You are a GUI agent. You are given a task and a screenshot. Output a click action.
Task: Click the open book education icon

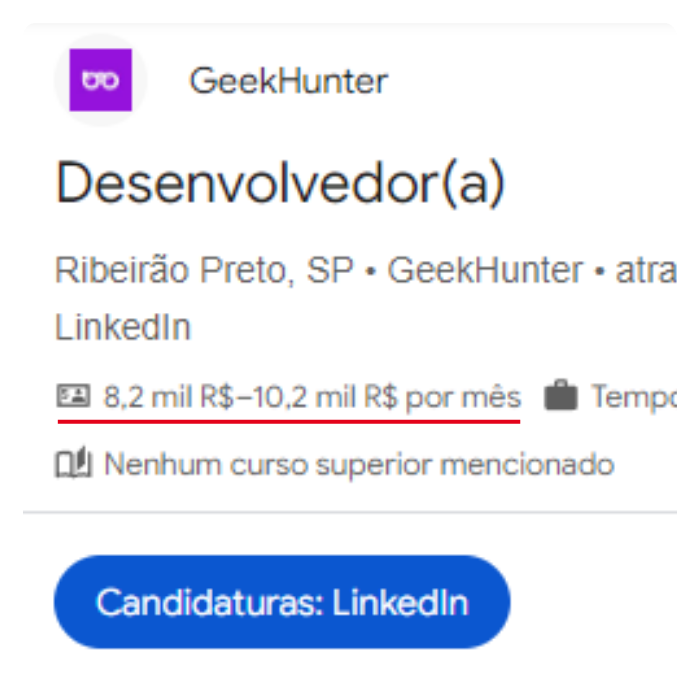[x=74, y=462]
